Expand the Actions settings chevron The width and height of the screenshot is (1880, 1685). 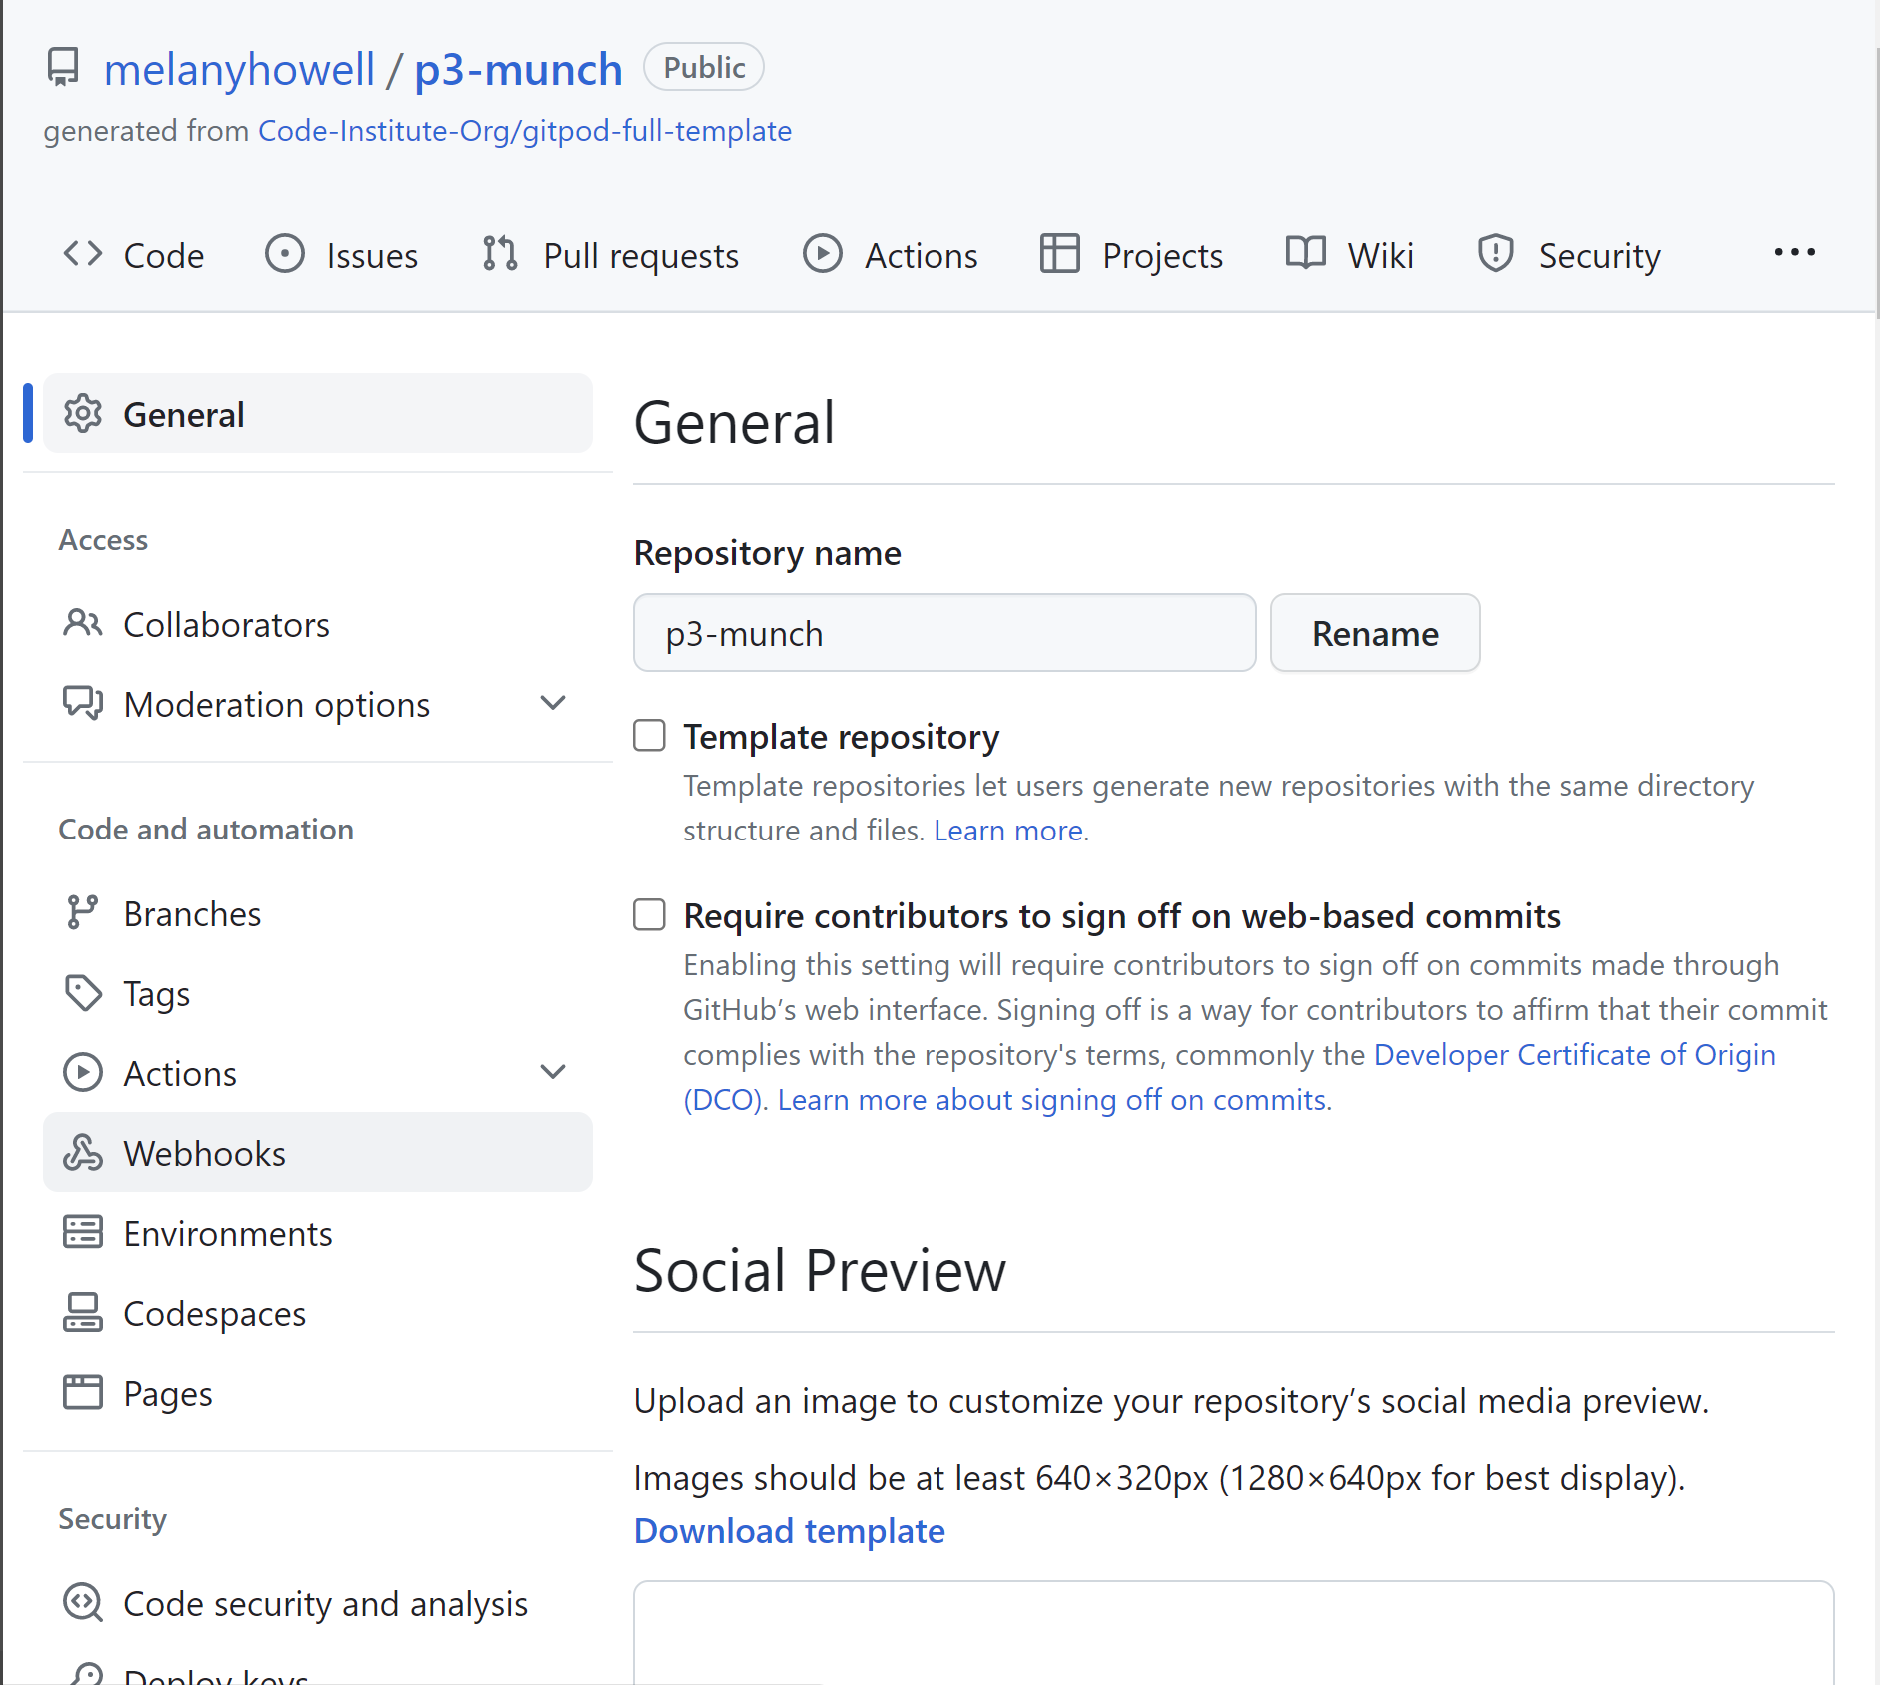point(553,1073)
